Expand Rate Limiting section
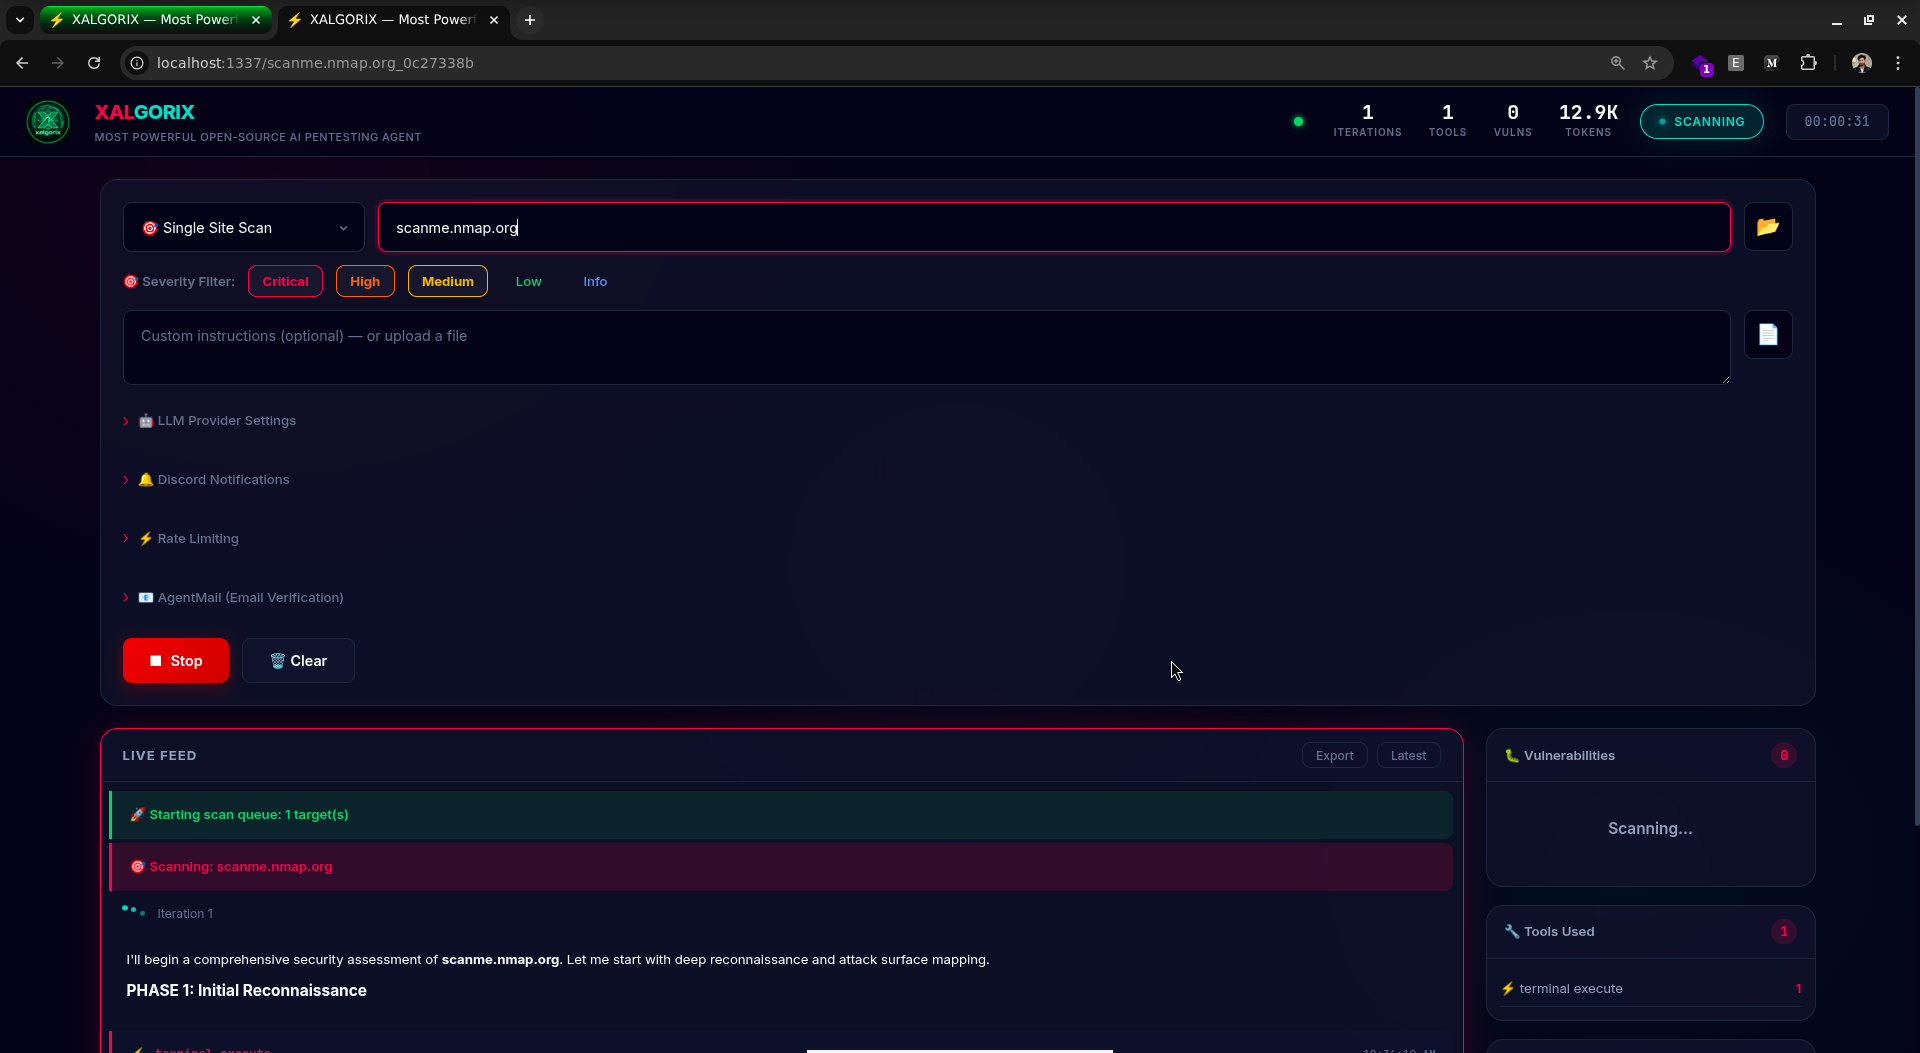The width and height of the screenshot is (1920, 1053). pyautogui.click(x=181, y=539)
